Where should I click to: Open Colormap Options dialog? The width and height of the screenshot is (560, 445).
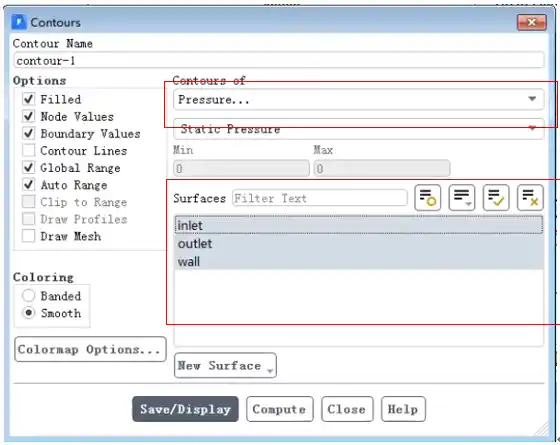coord(90,349)
